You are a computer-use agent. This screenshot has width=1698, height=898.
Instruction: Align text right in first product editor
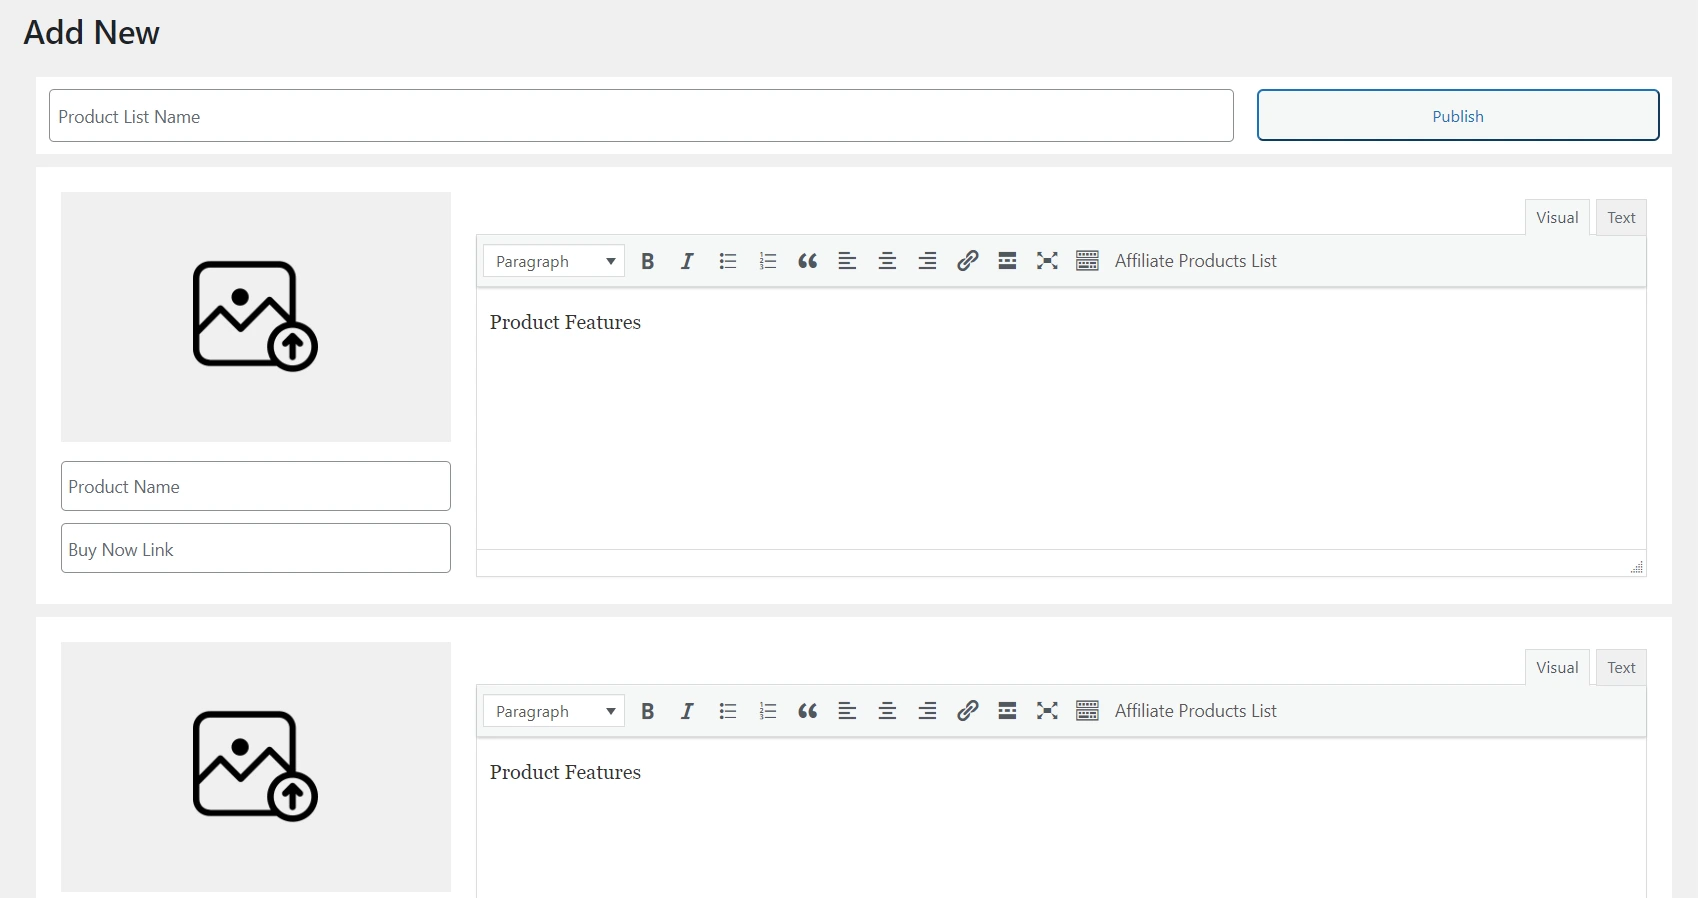928,261
